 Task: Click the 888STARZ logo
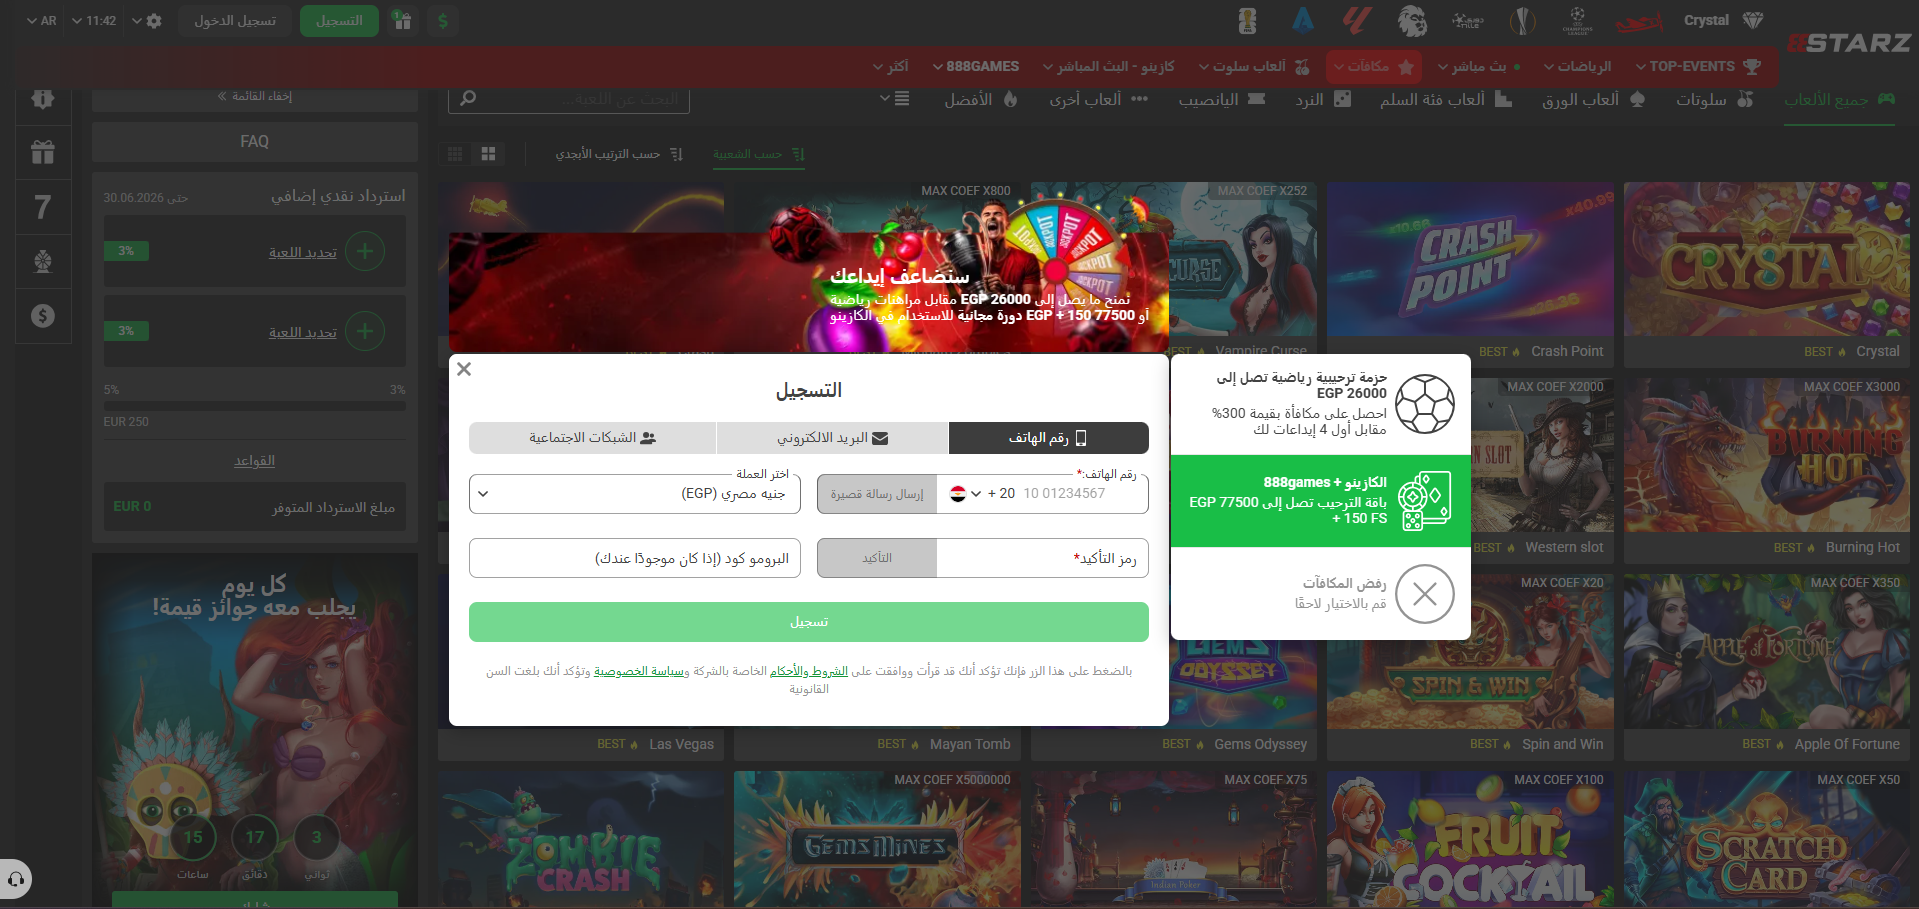1849,43
